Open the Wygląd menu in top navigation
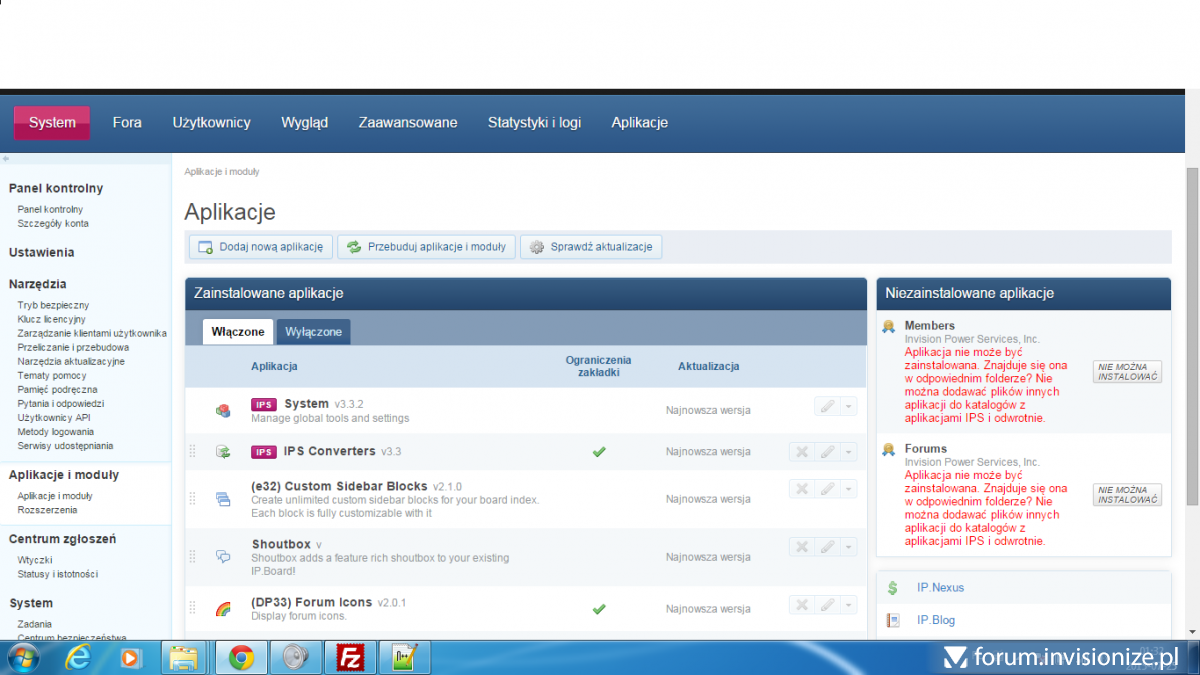This screenshot has height=675, width=1200. coord(304,123)
